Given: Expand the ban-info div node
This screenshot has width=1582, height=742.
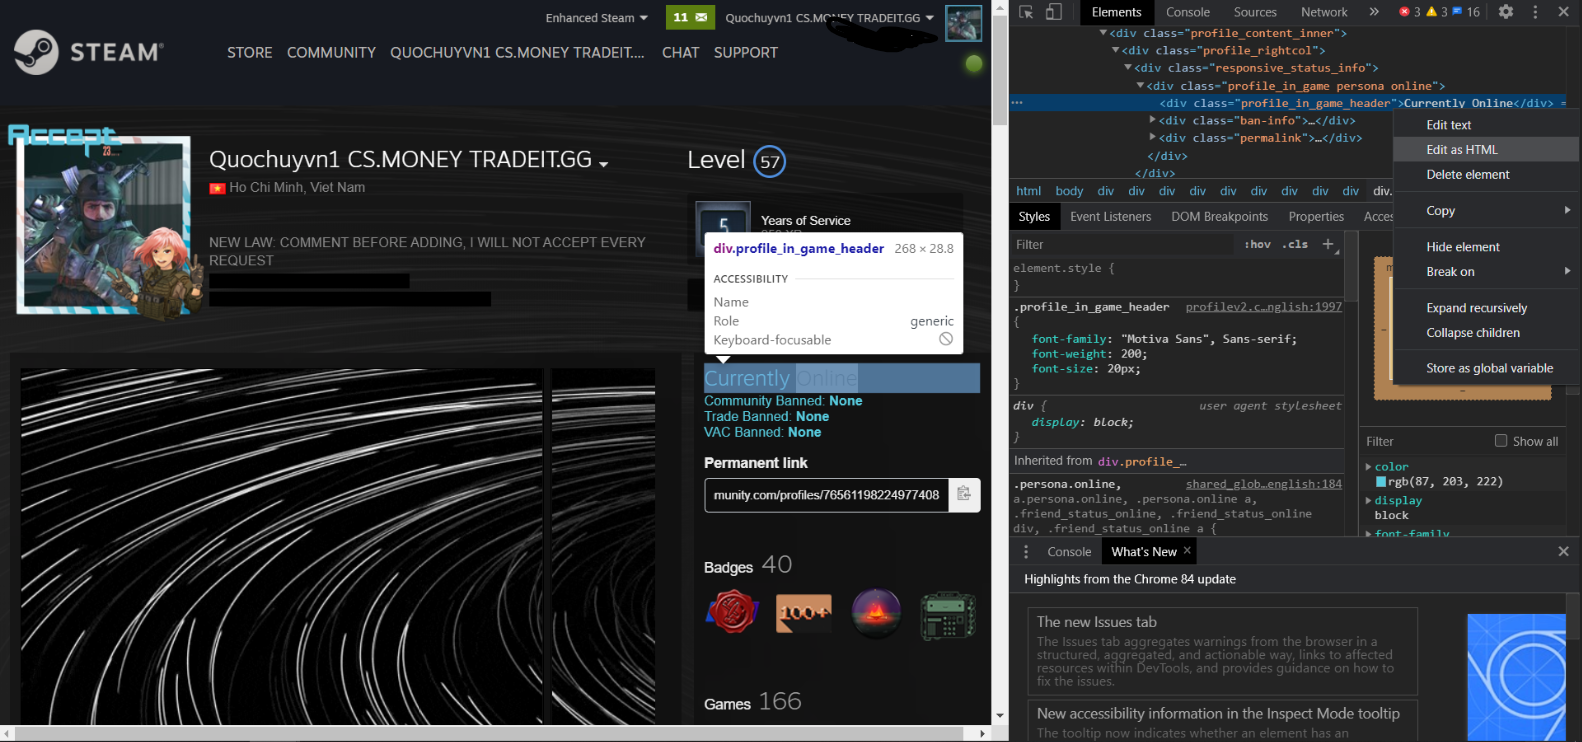Looking at the screenshot, I should pos(1152,120).
